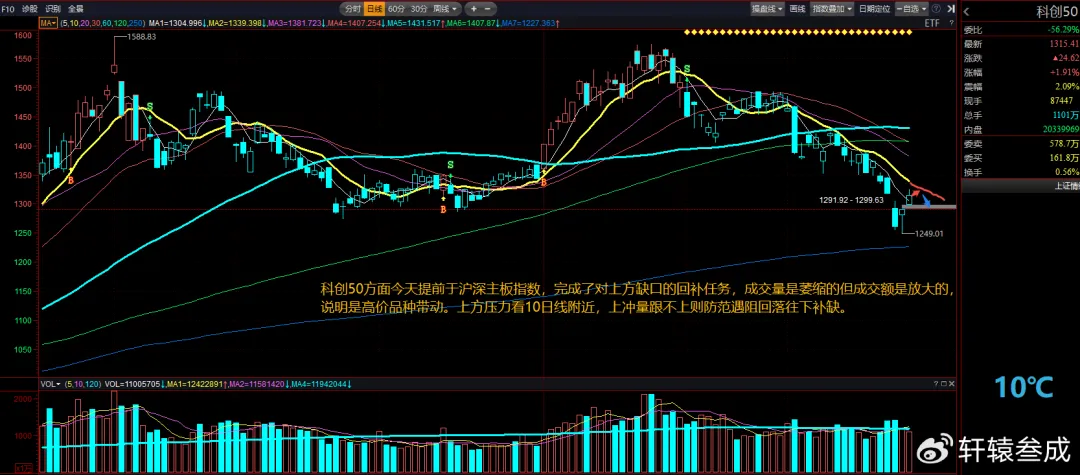The width and height of the screenshot is (1080, 475).
Task: Click the MA6=1407.87 value
Action: pyautogui.click(x=472, y=23)
